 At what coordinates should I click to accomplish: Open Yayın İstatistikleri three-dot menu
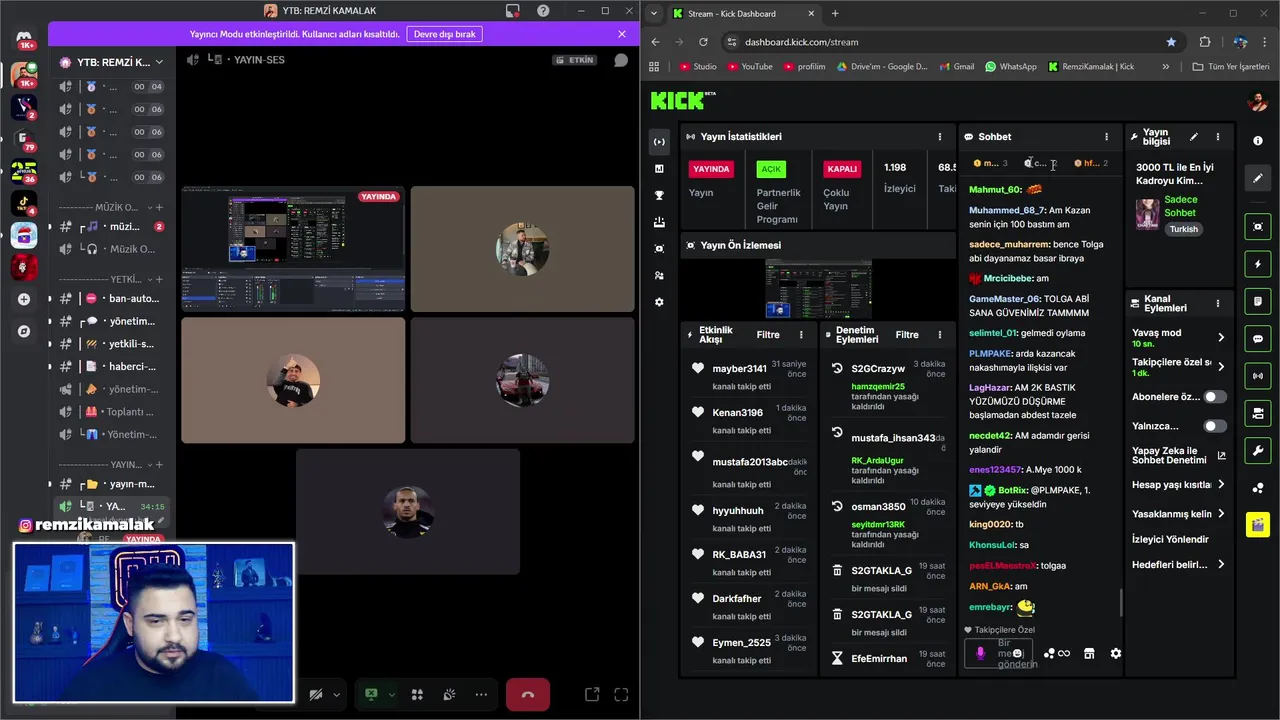tap(939, 137)
